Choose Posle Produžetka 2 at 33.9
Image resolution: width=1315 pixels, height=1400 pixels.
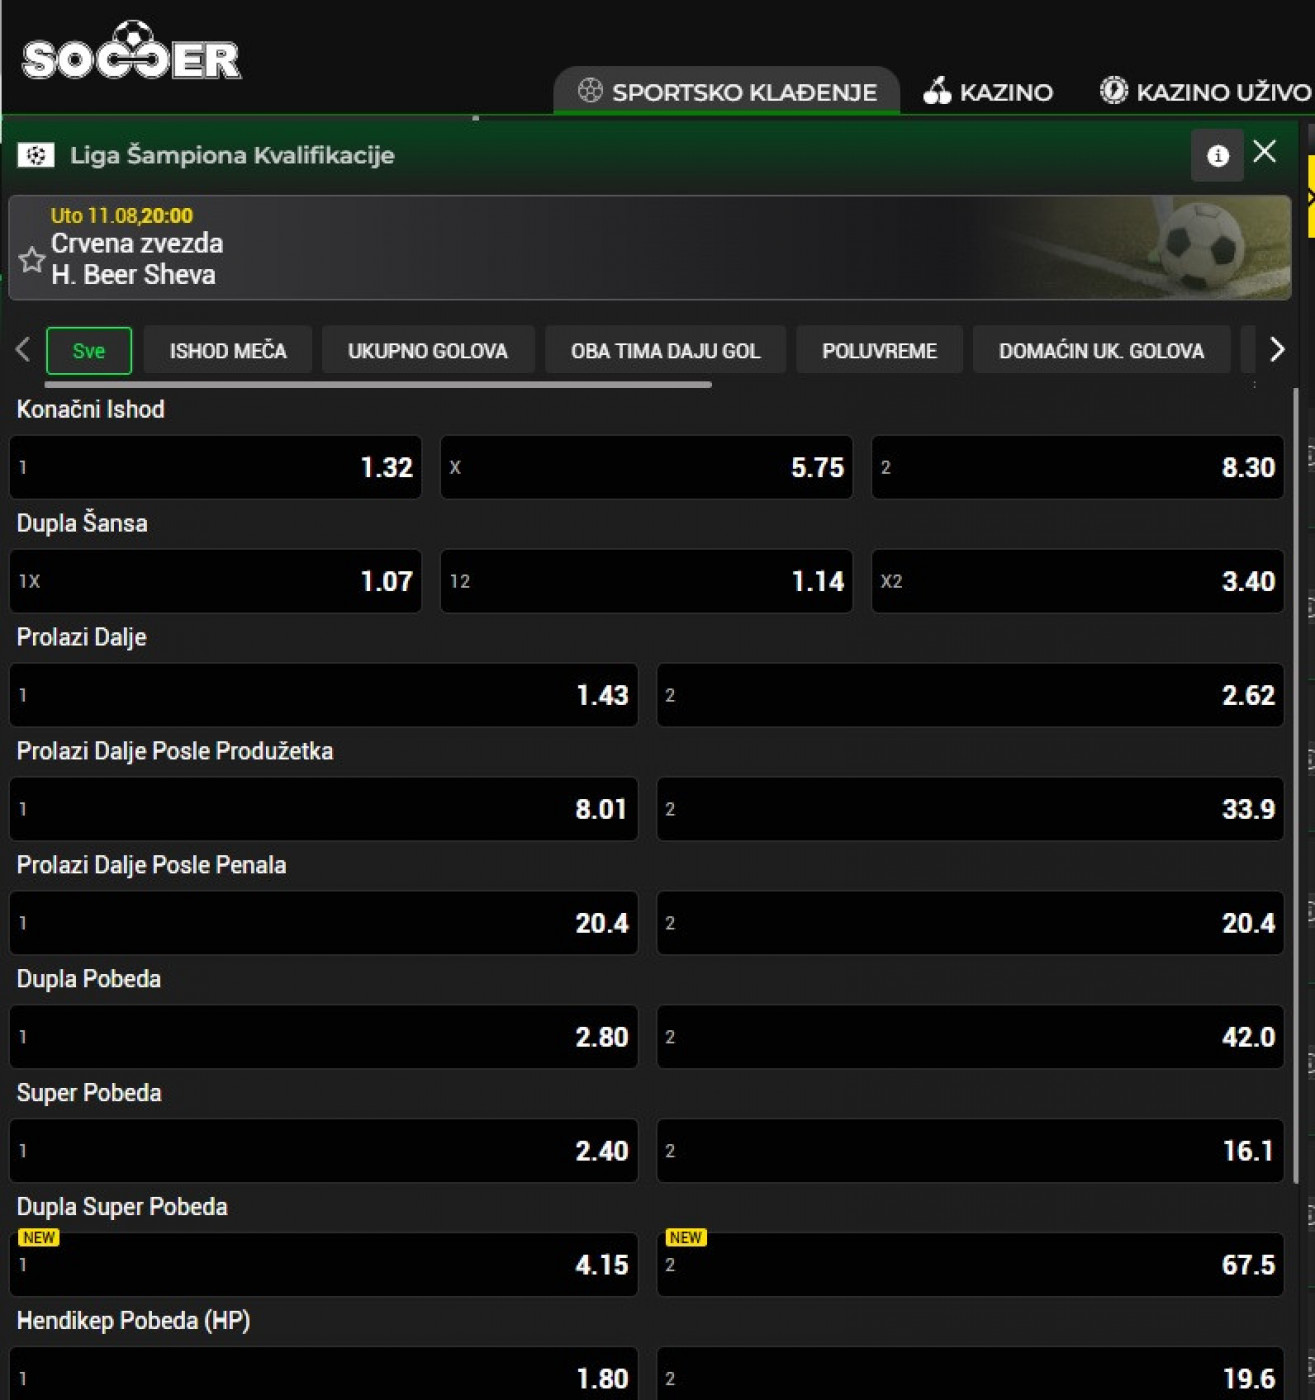970,809
